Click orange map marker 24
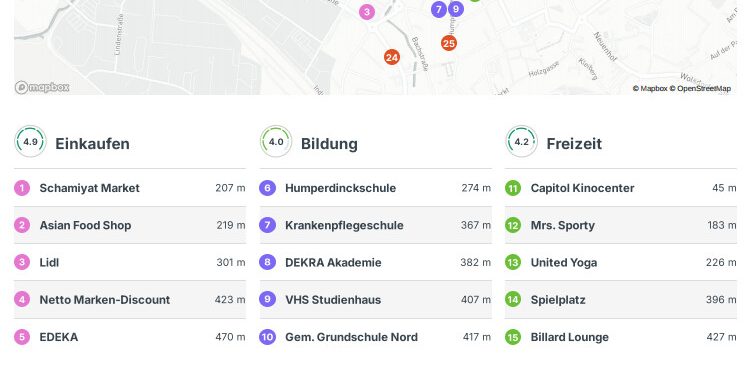Screen dimensions: 748x386 pos(392,57)
